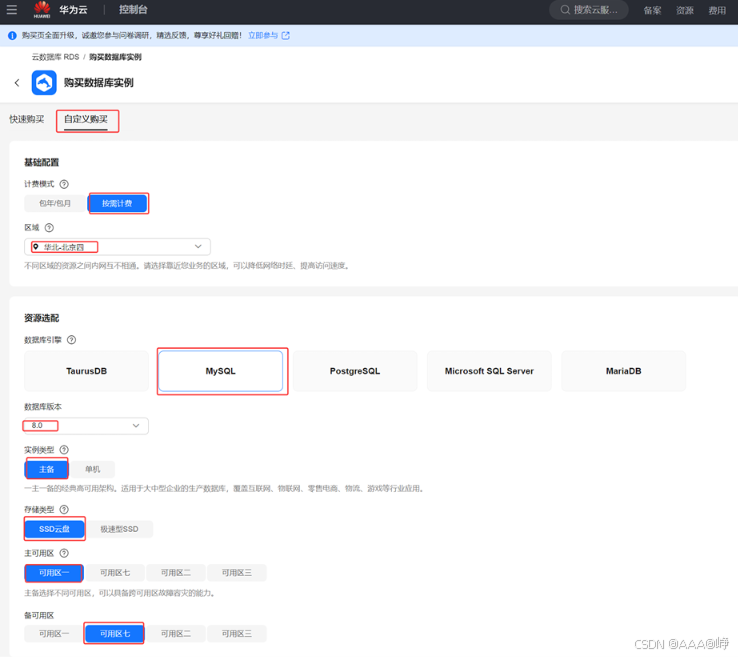Choose TaurusDB database engine
The width and height of the screenshot is (738, 657).
87,371
